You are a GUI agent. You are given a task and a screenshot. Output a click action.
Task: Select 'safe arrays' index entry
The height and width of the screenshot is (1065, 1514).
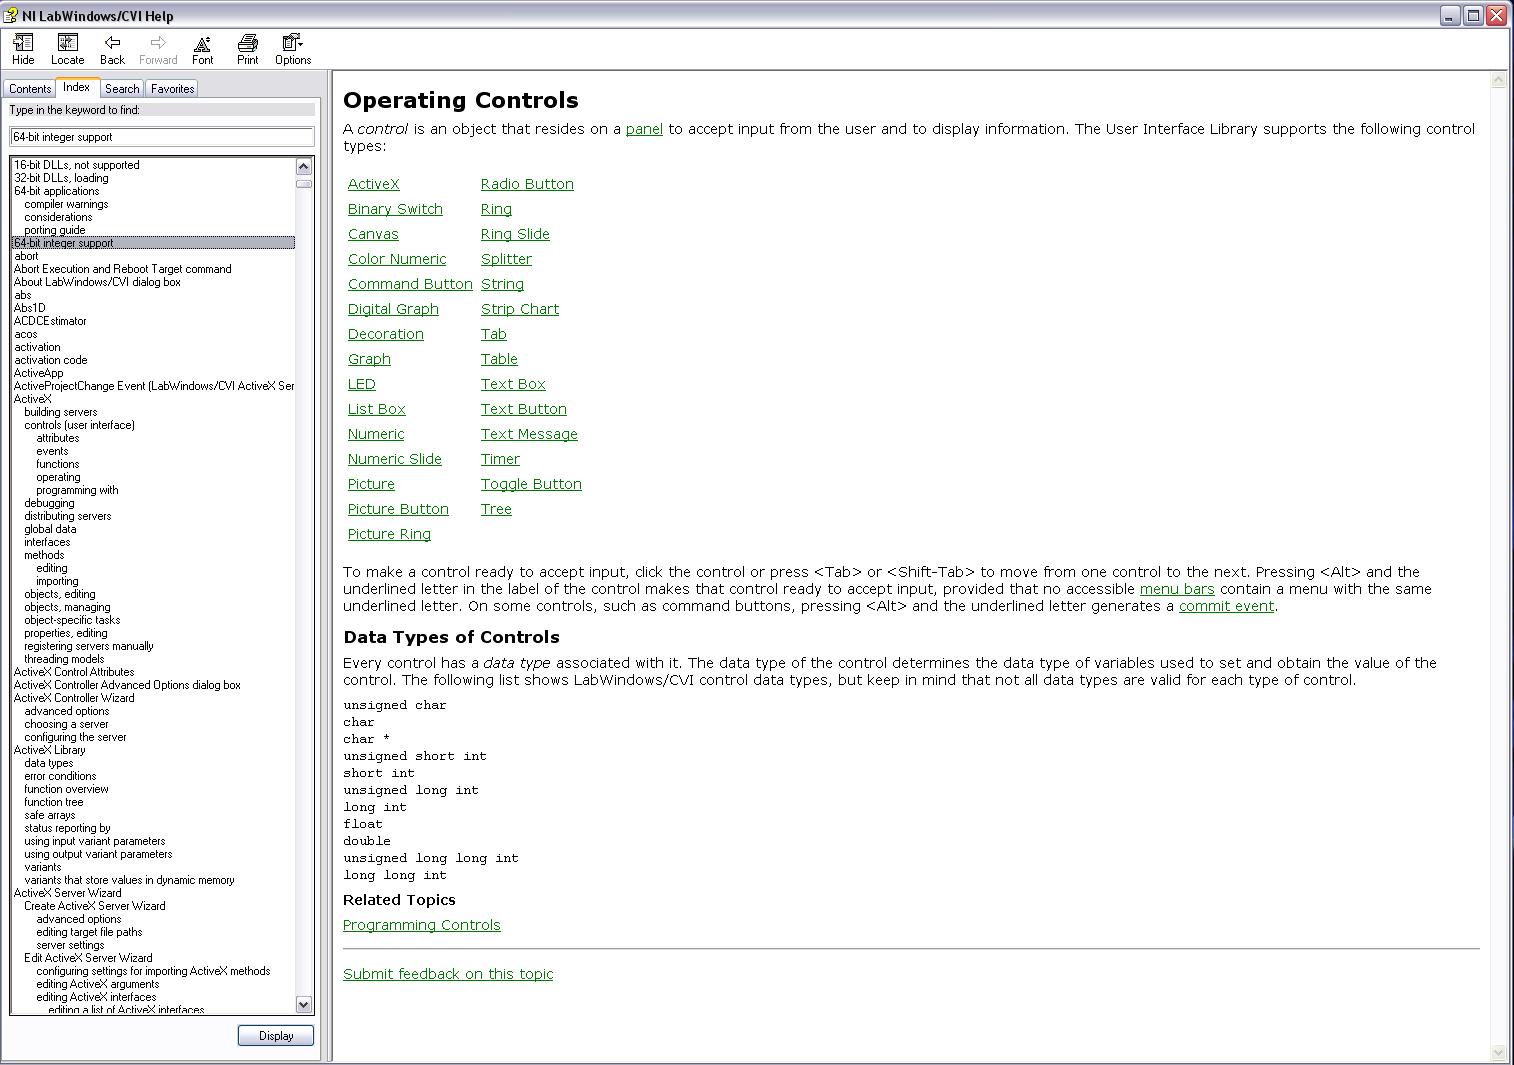[50, 815]
